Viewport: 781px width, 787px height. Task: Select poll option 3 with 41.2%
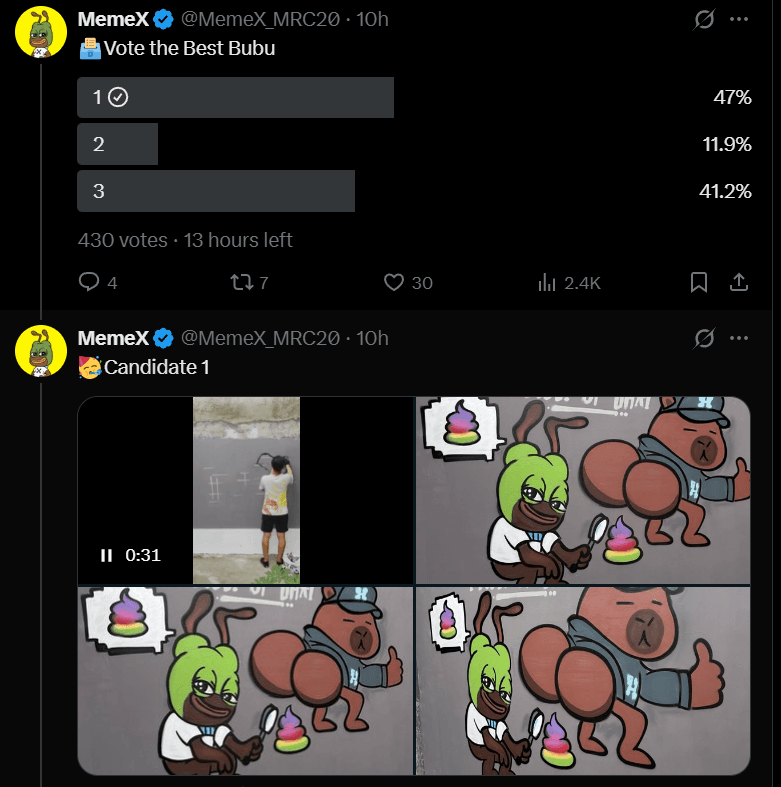click(216, 191)
